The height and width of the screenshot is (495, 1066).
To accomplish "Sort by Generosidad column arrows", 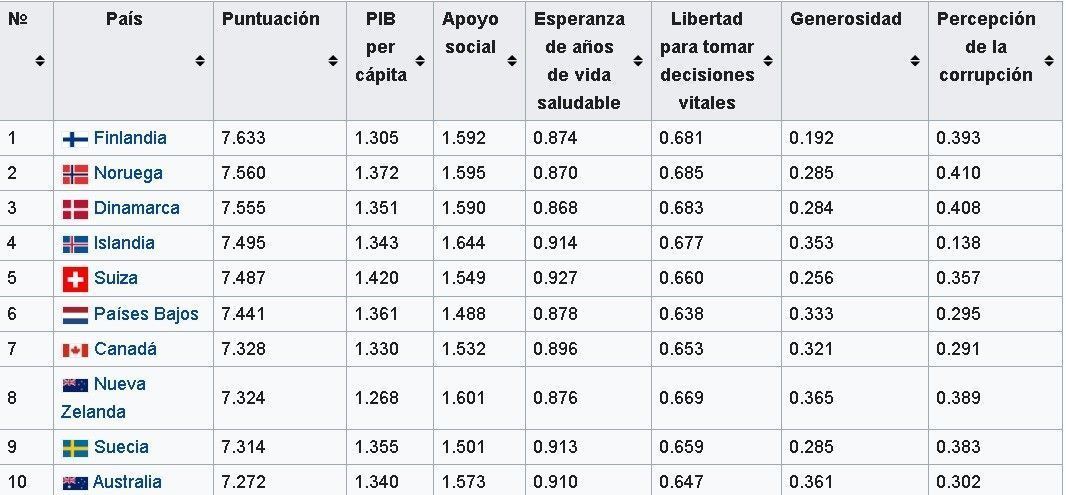I will coord(915,61).
